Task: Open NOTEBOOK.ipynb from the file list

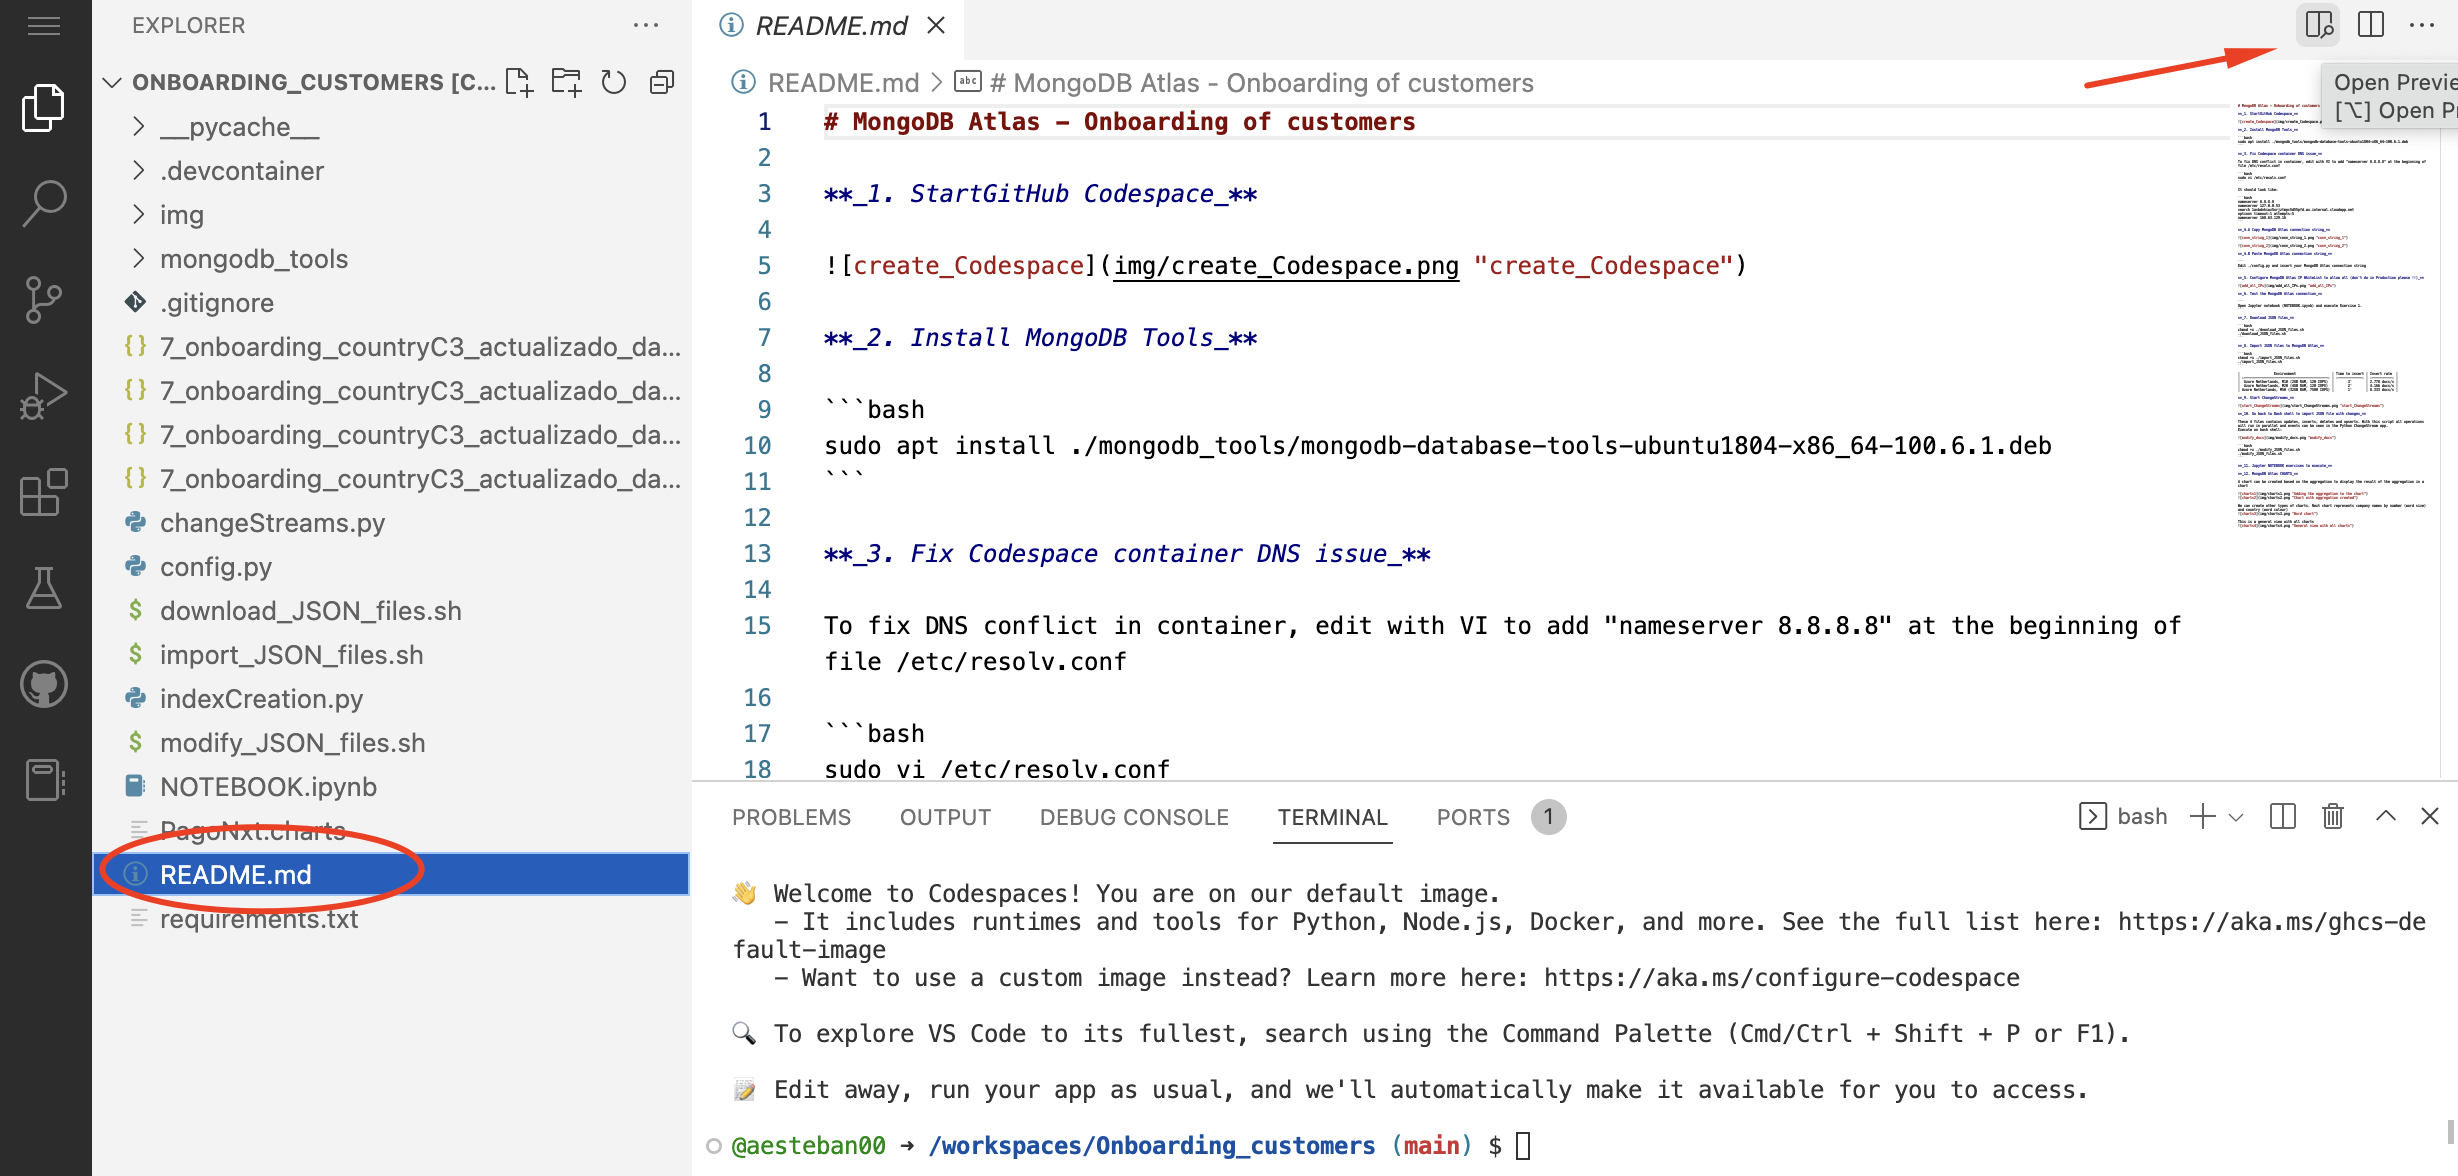Action: coord(268,787)
